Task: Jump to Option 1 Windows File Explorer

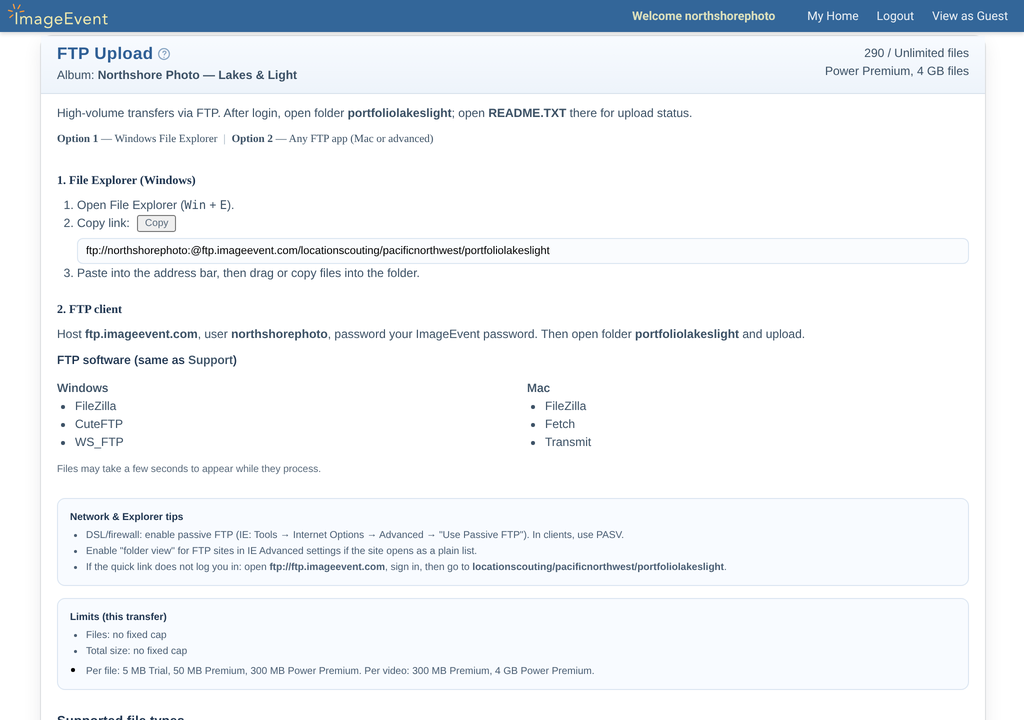Action: pos(137,139)
